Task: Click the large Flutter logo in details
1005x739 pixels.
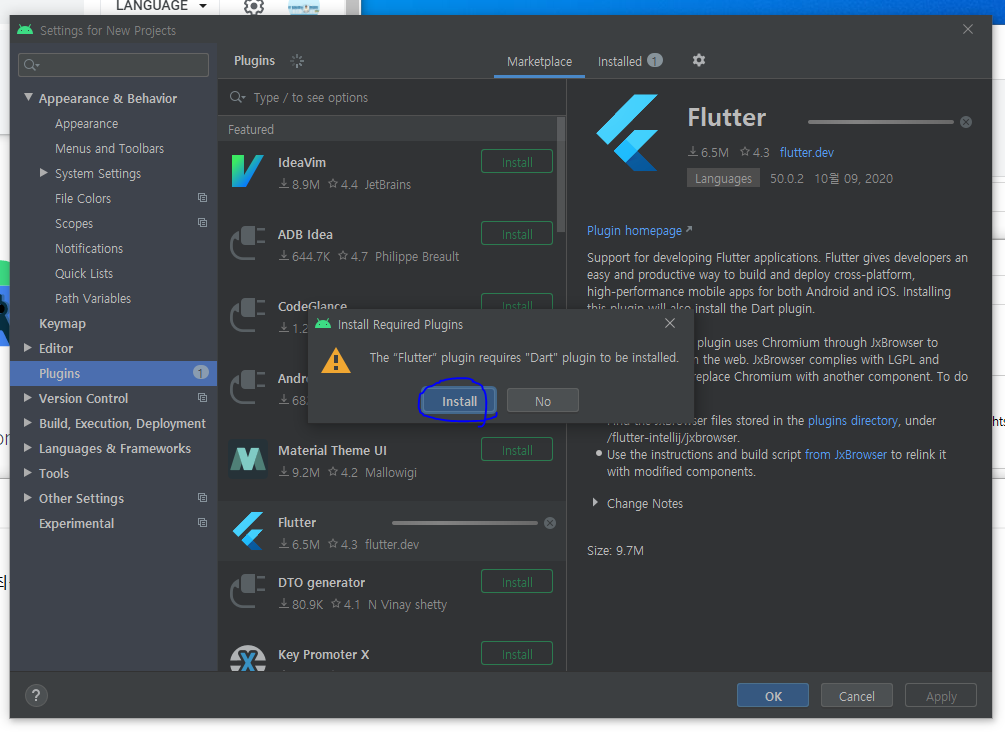Action: [627, 133]
